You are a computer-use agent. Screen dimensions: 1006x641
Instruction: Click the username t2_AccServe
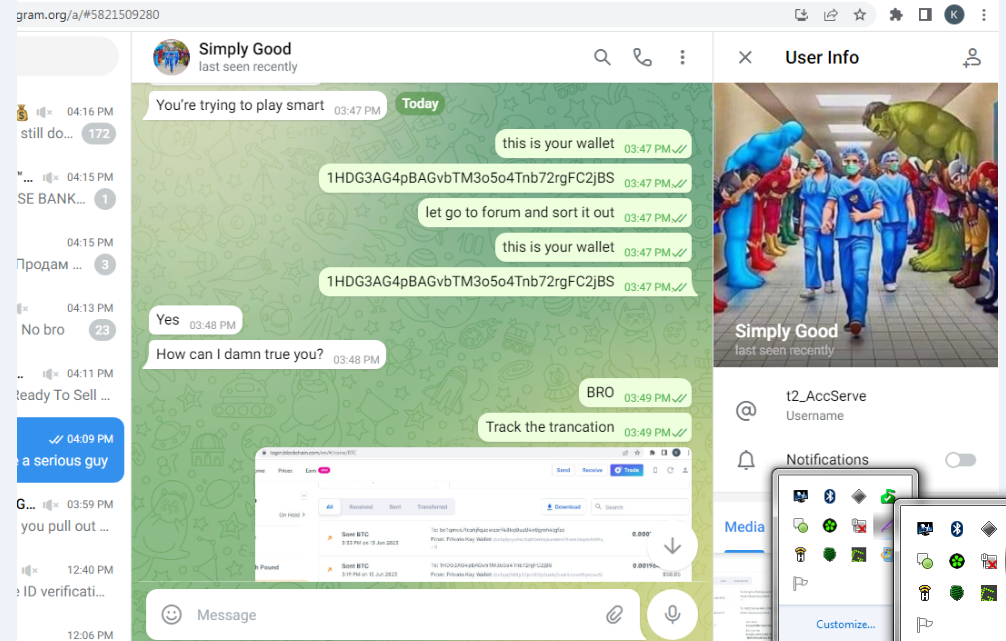tap(826, 396)
